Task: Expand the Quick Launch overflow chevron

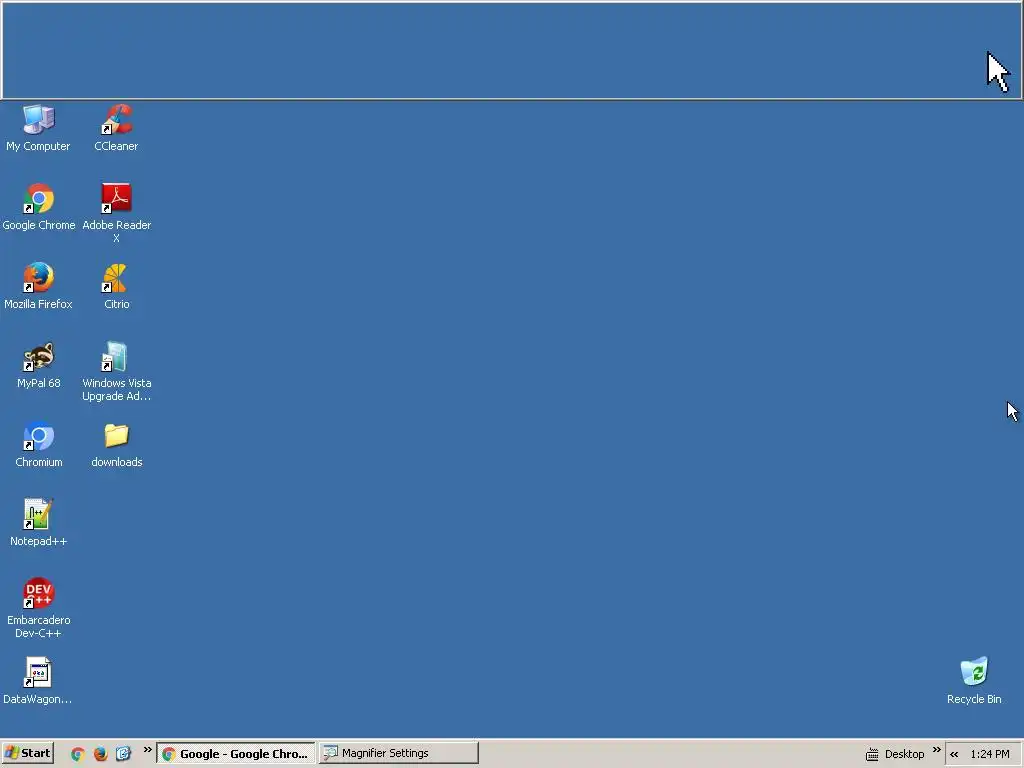Action: (x=148, y=749)
